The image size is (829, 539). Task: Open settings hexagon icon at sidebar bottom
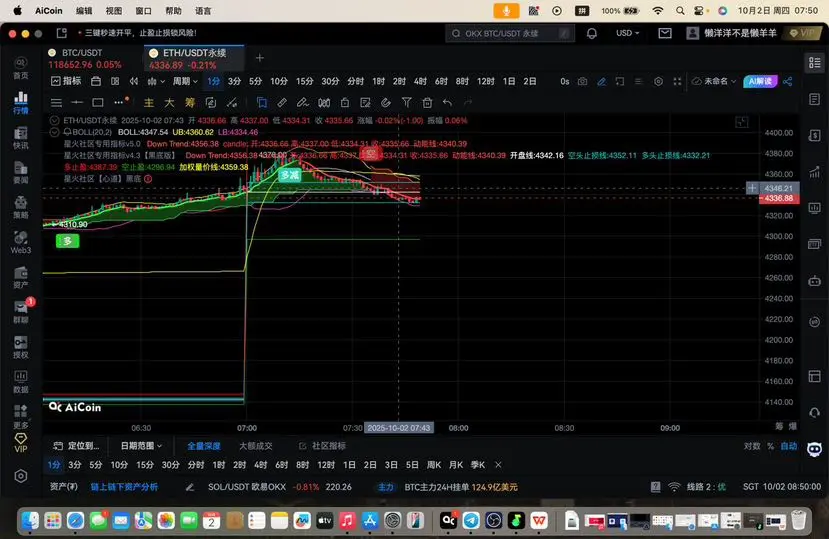(x=21, y=476)
